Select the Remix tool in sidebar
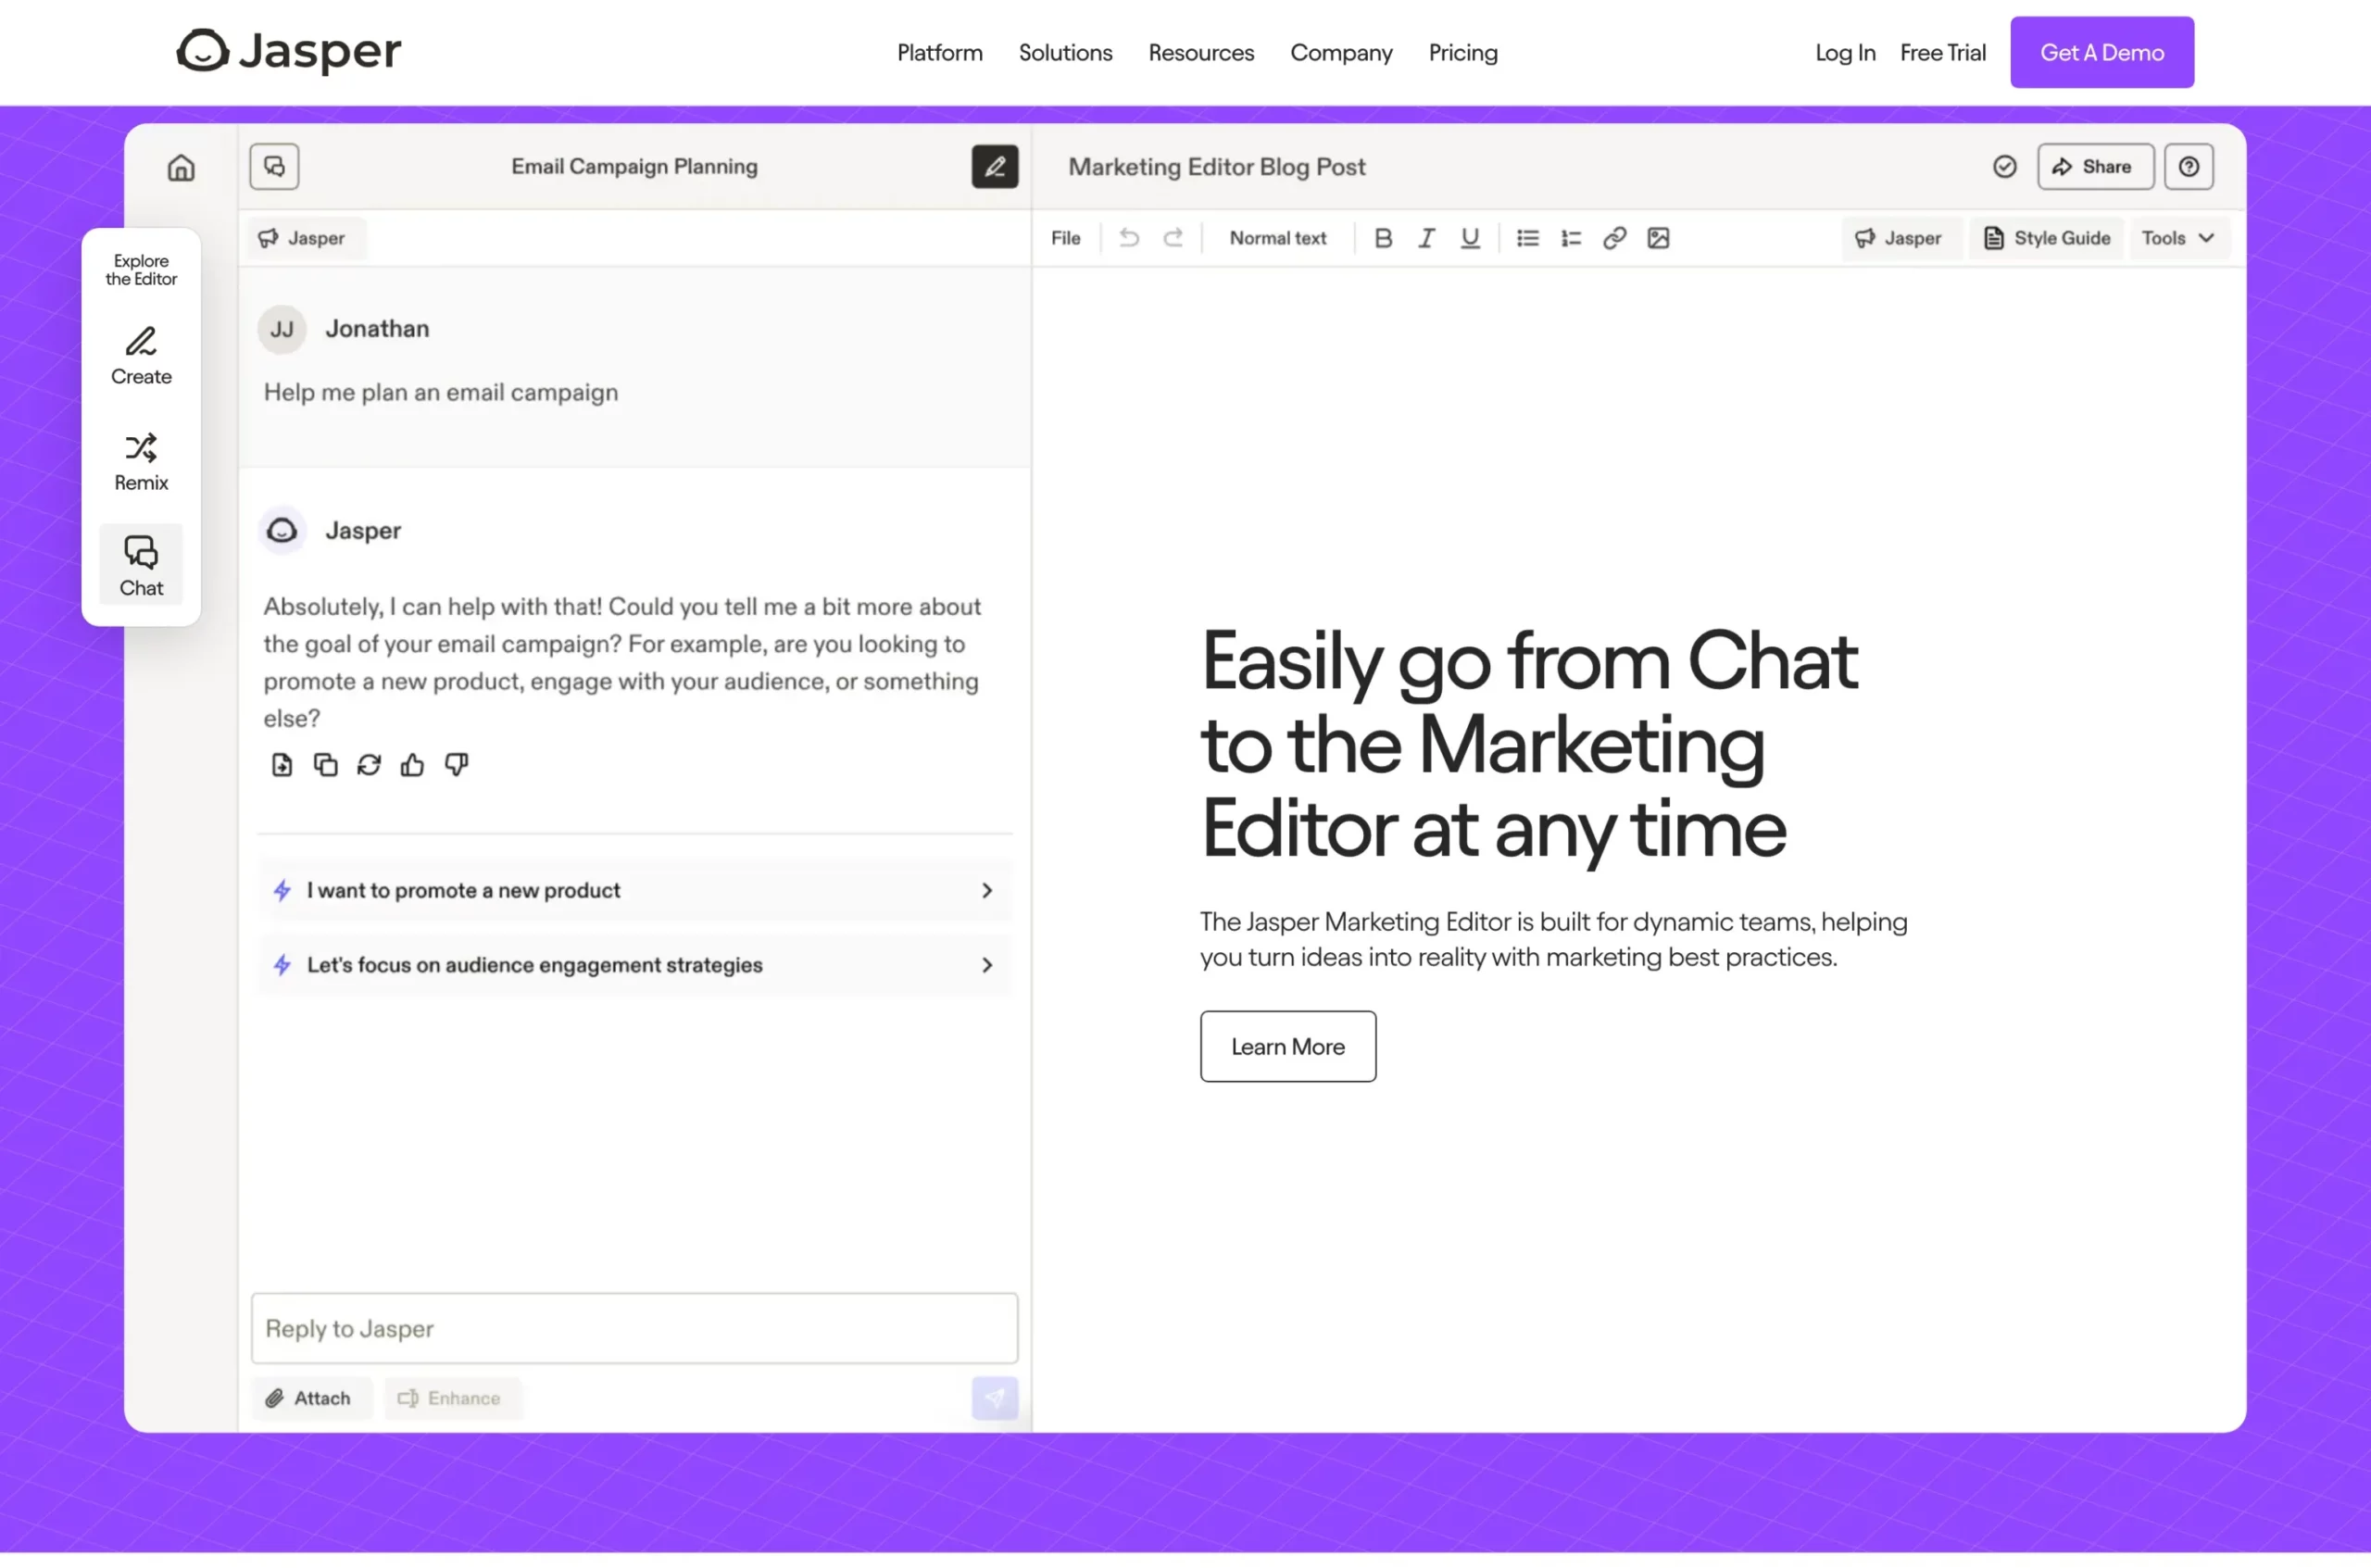2371x1568 pixels. tap(140, 460)
